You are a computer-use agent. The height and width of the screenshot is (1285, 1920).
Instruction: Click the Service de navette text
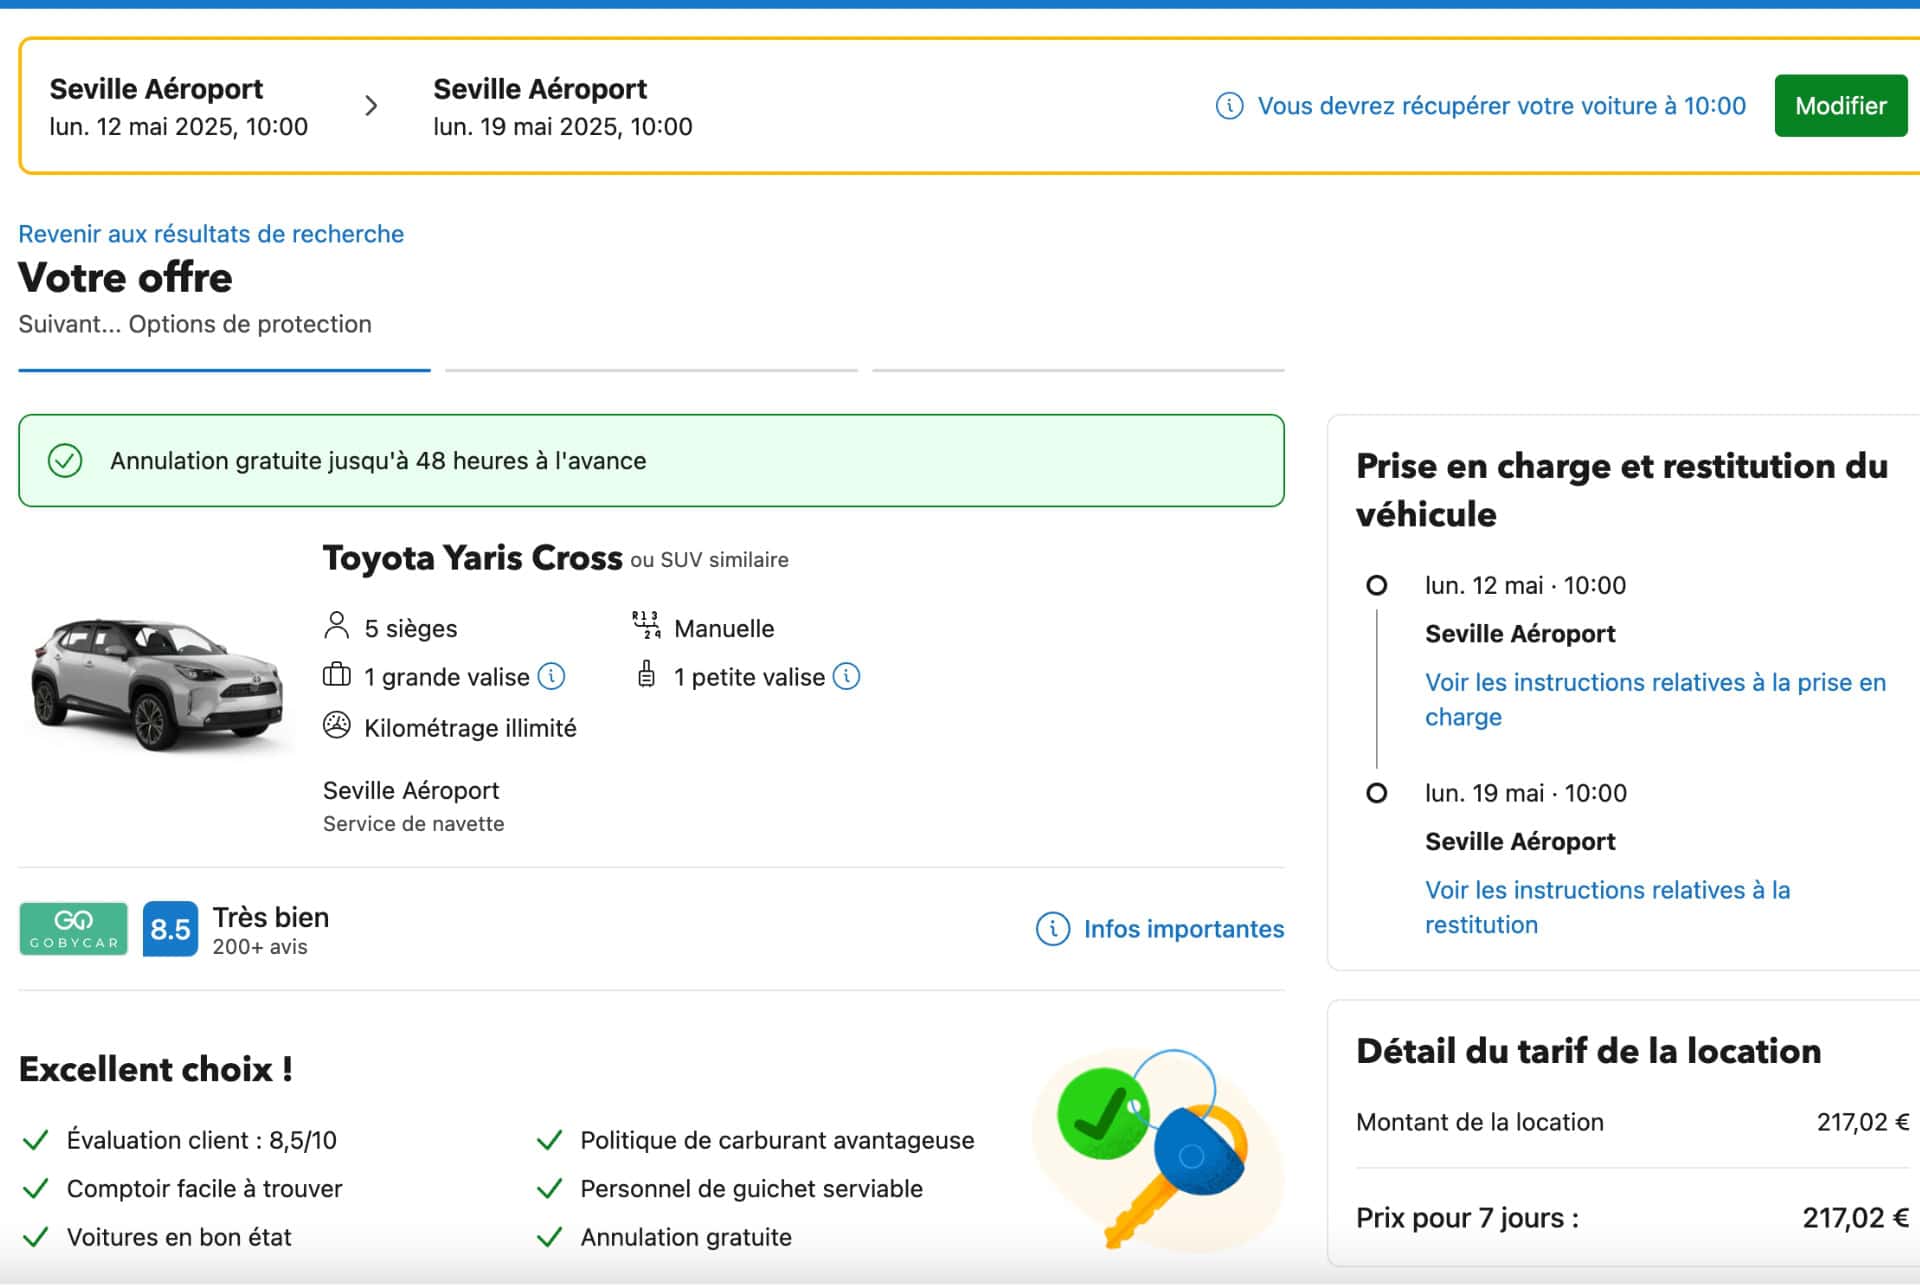tap(413, 824)
